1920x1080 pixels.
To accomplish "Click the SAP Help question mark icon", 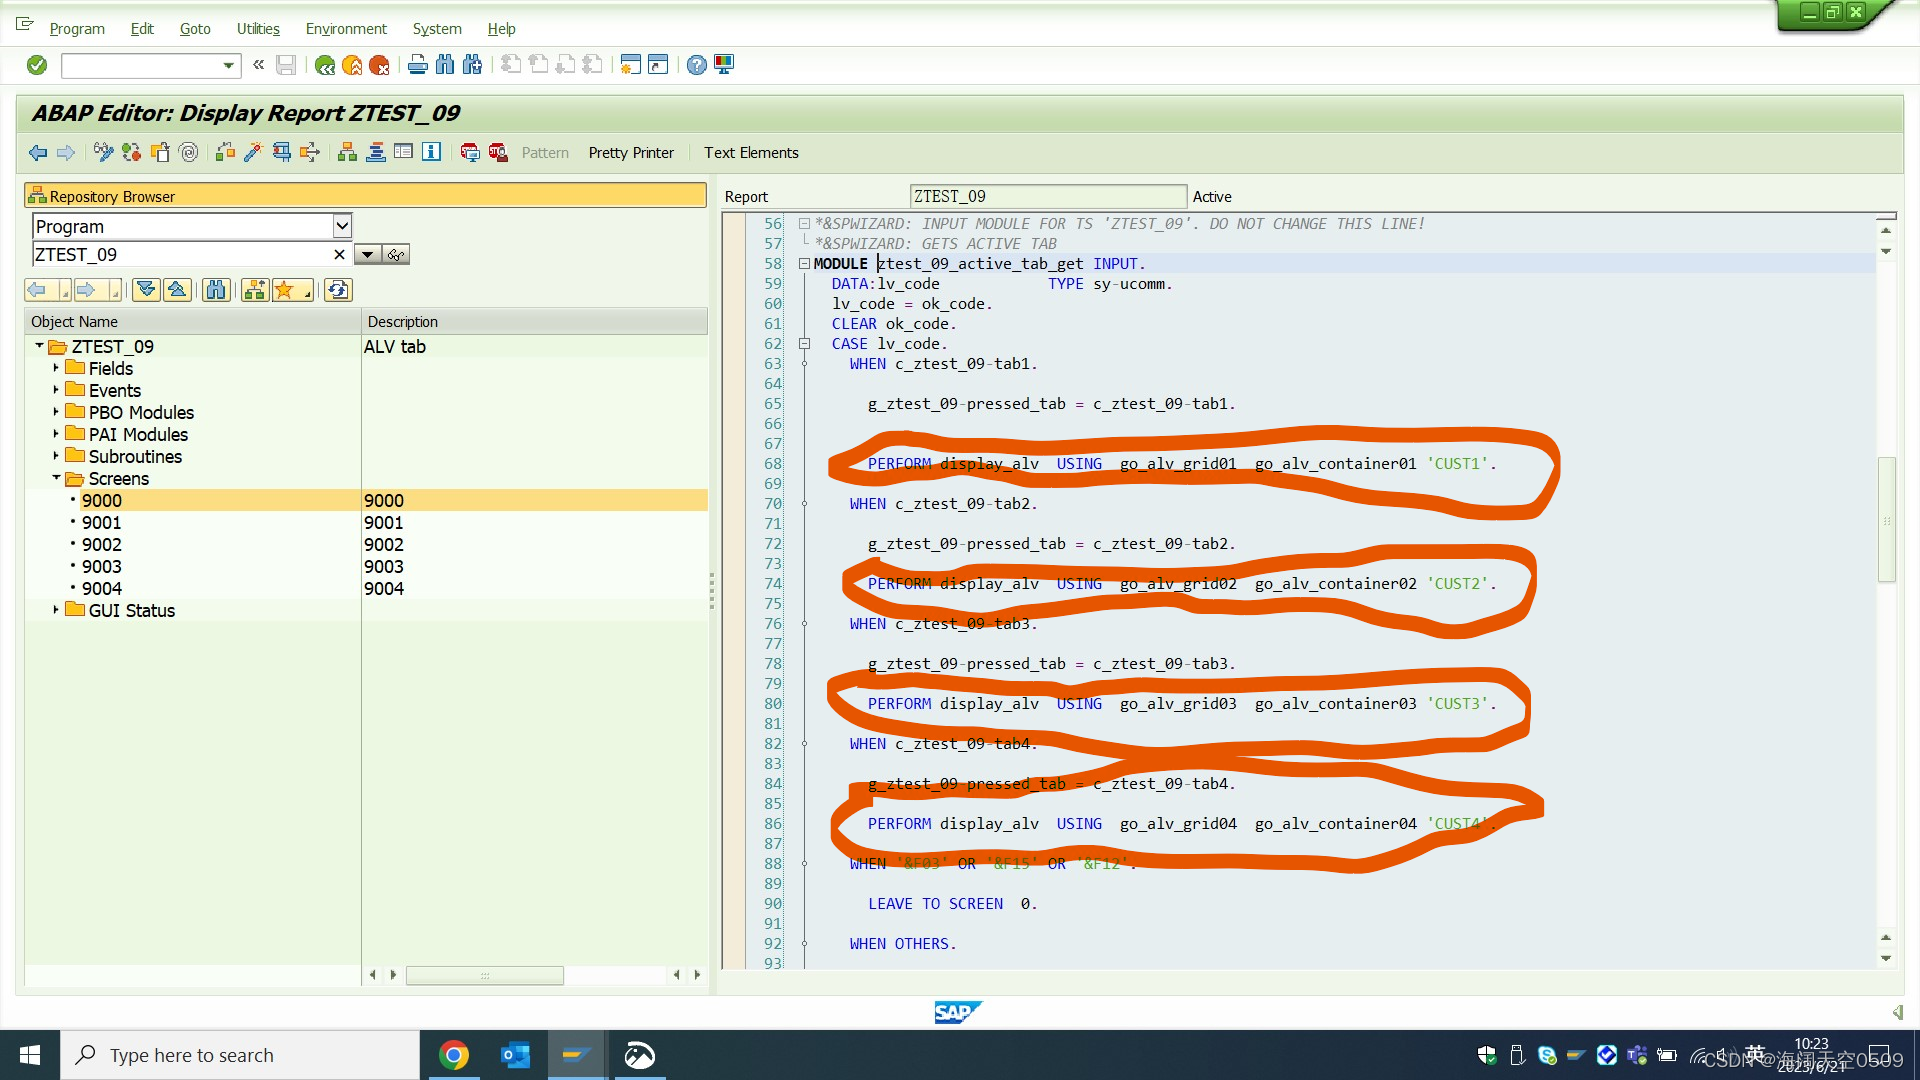I will [696, 65].
